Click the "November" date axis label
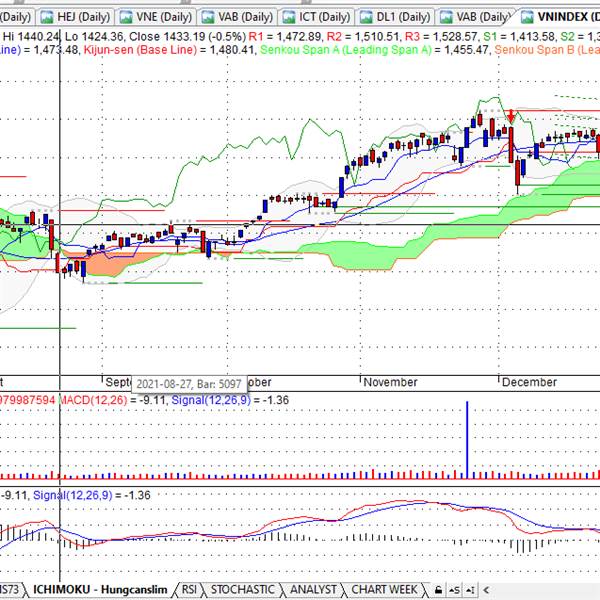 tap(390, 382)
